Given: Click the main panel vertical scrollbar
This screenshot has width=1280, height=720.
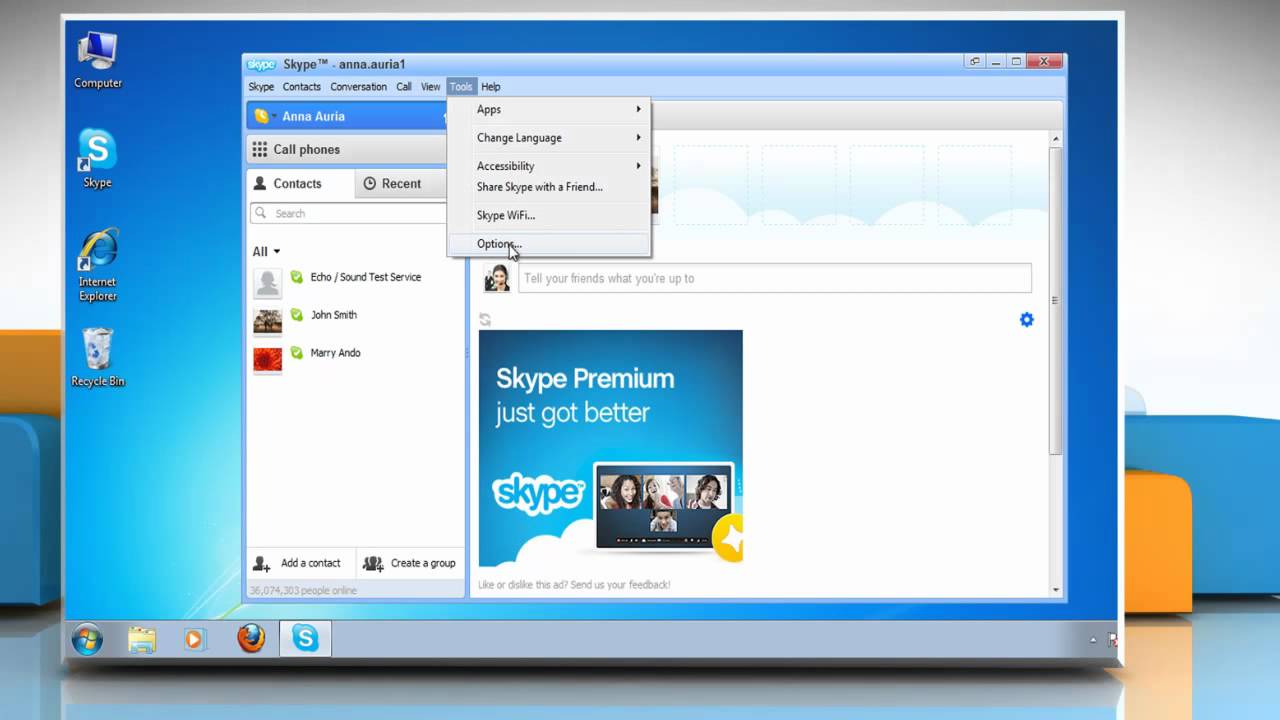Looking at the screenshot, I should (x=1055, y=300).
